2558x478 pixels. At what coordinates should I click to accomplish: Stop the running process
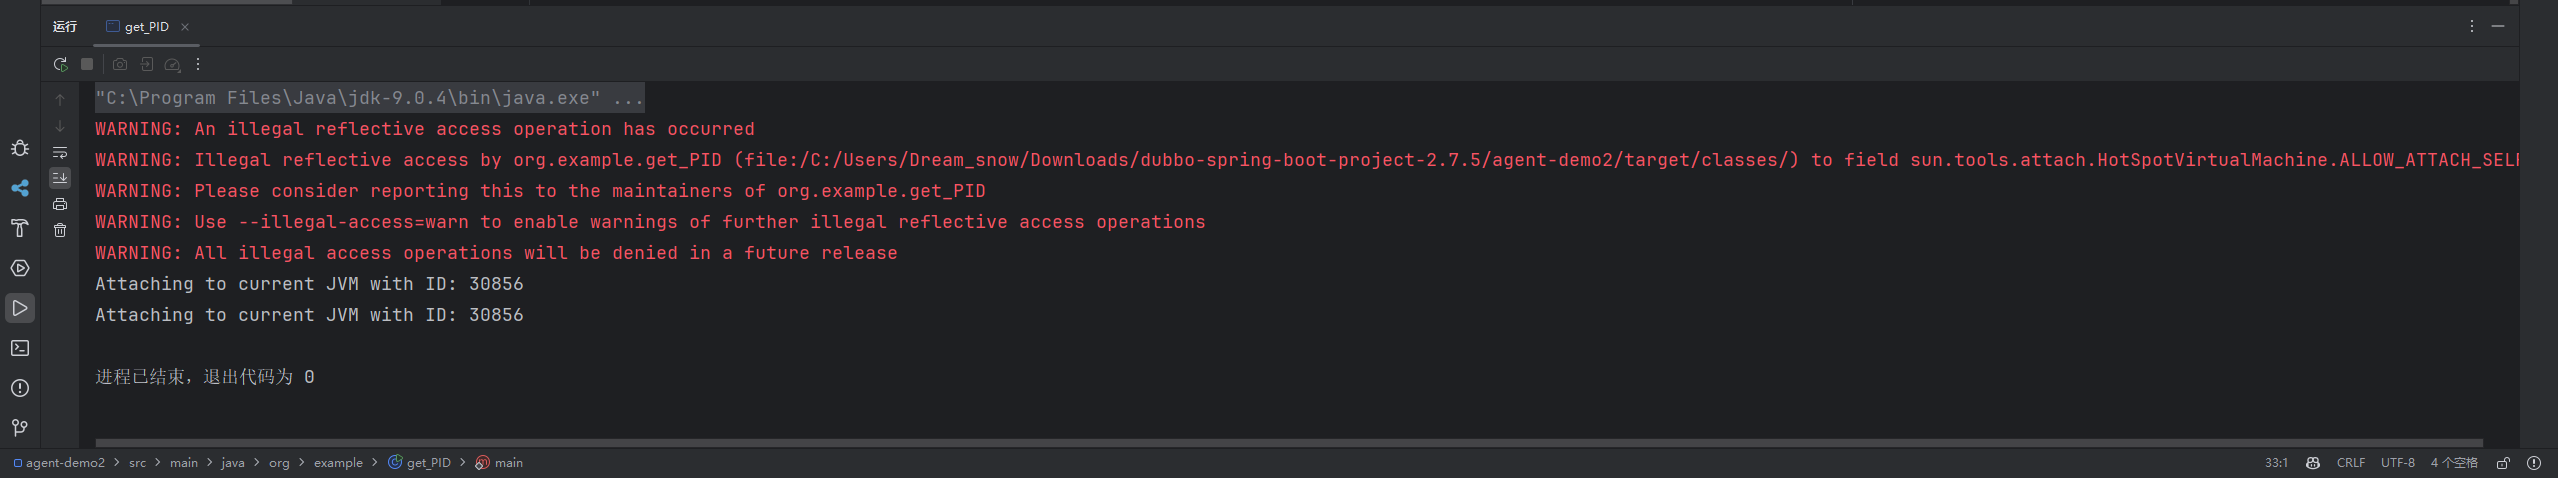87,64
